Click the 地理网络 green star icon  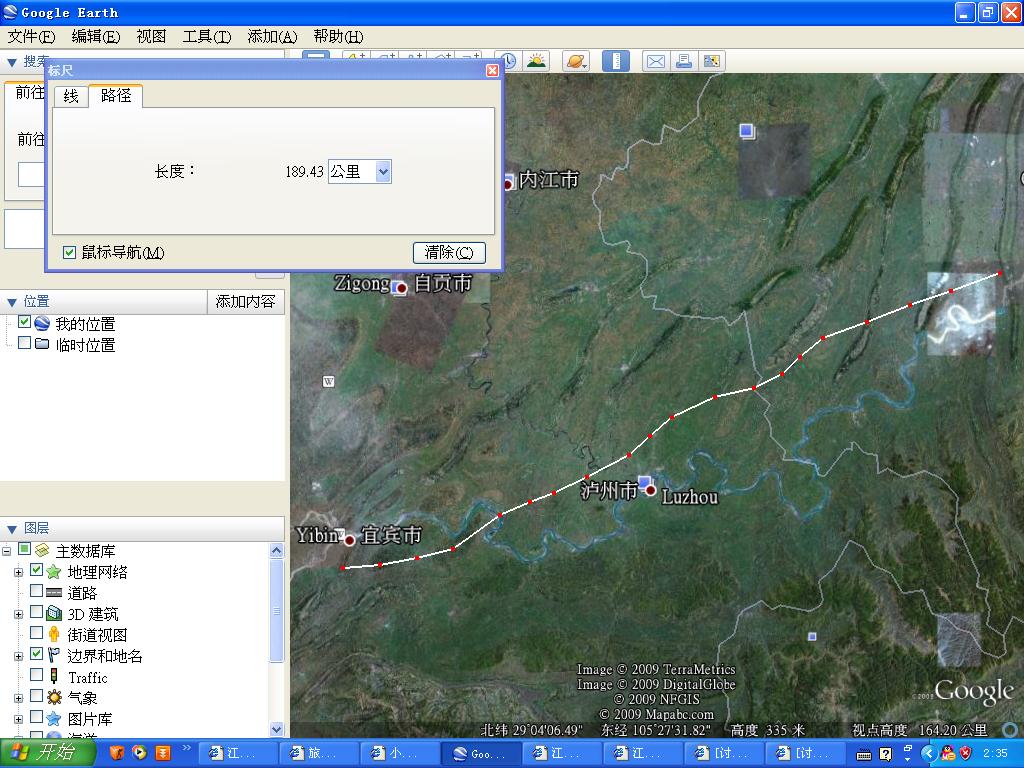(x=54, y=572)
